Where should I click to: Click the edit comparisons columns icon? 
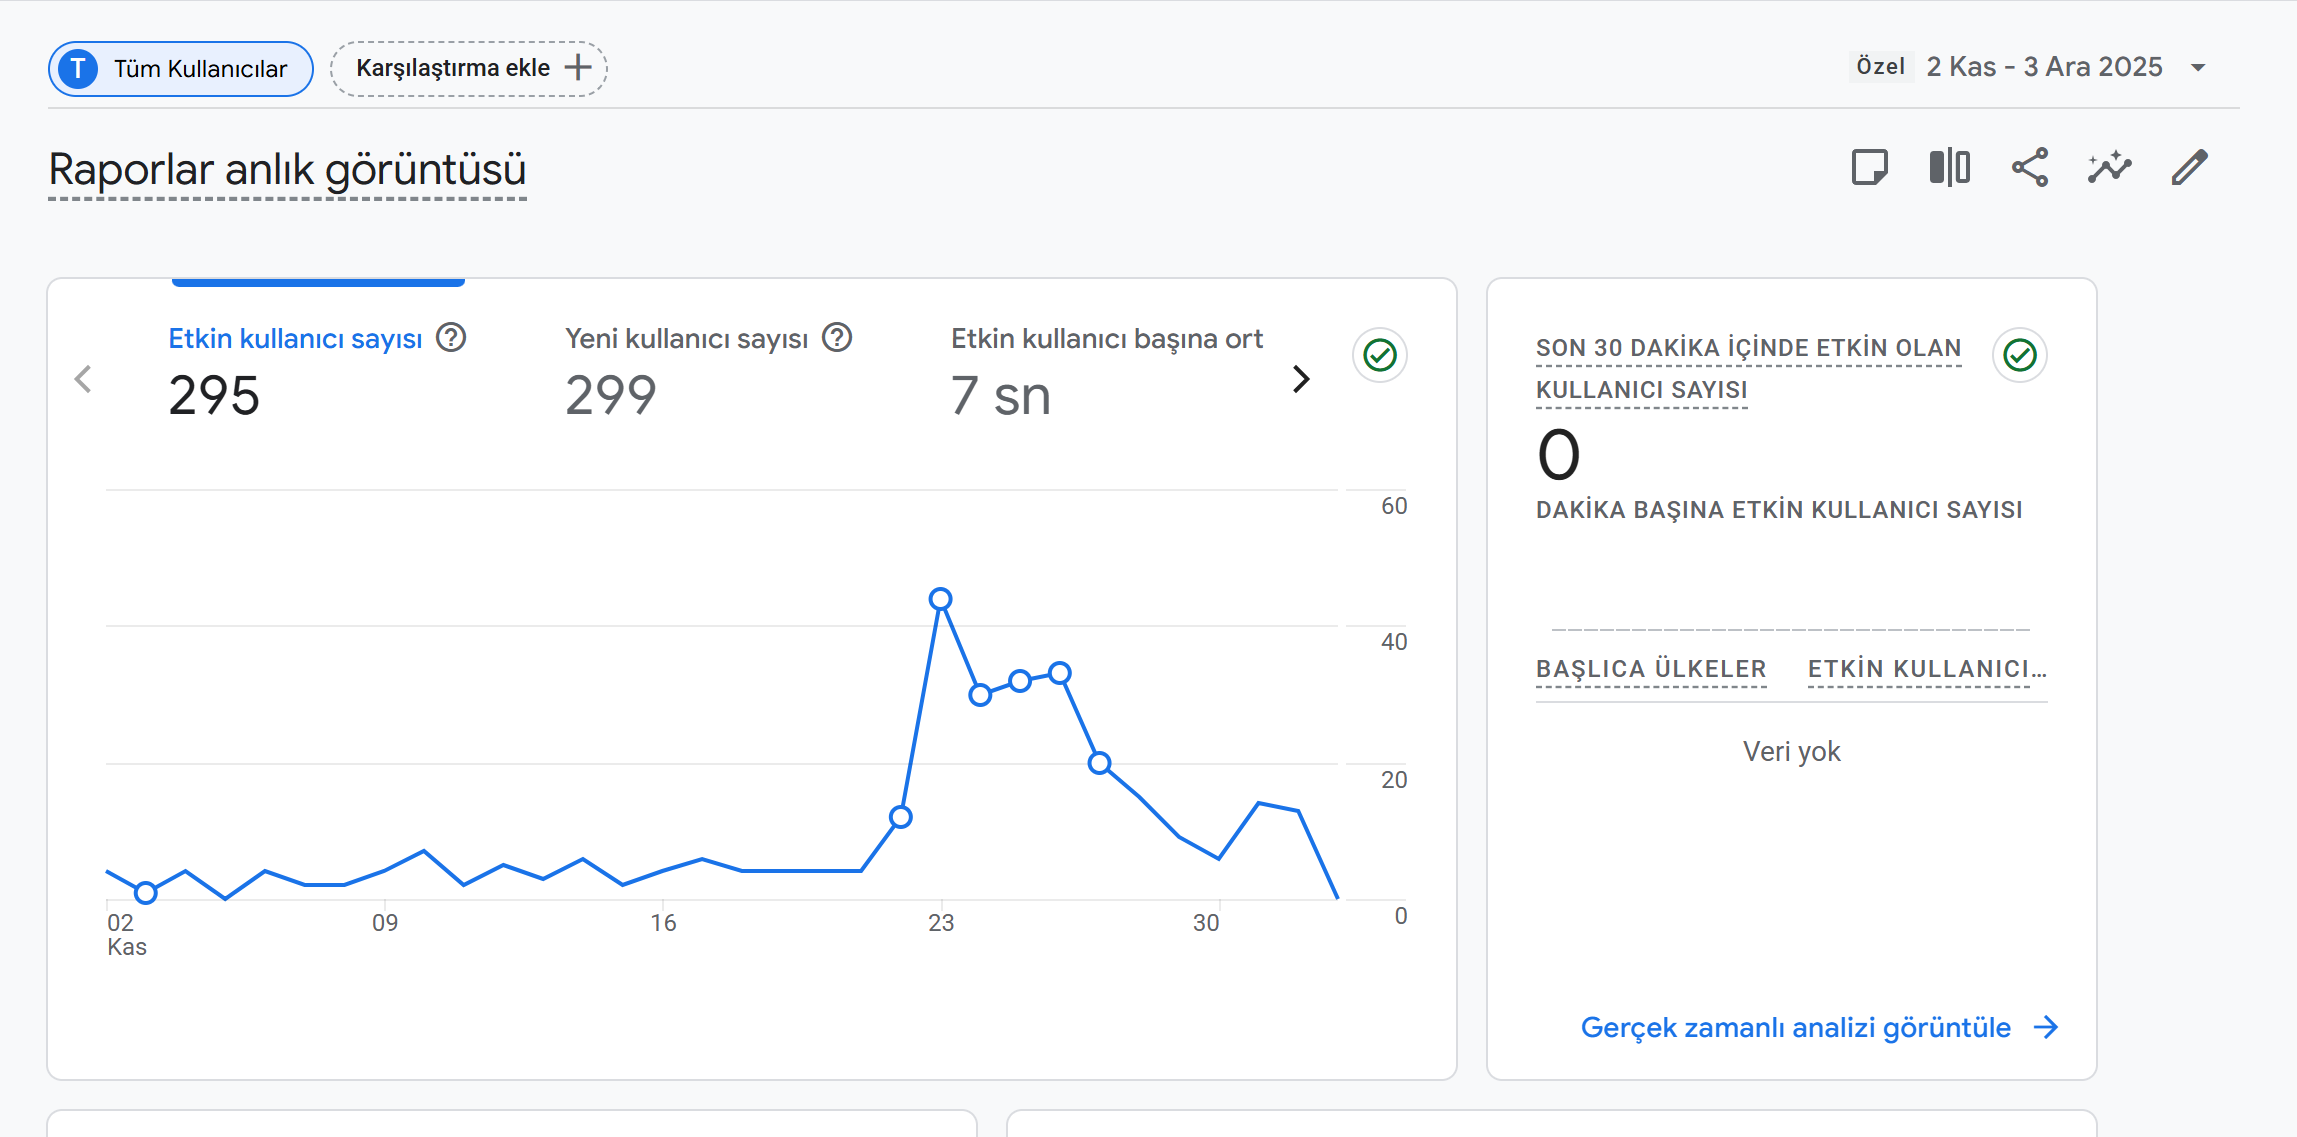[1949, 168]
